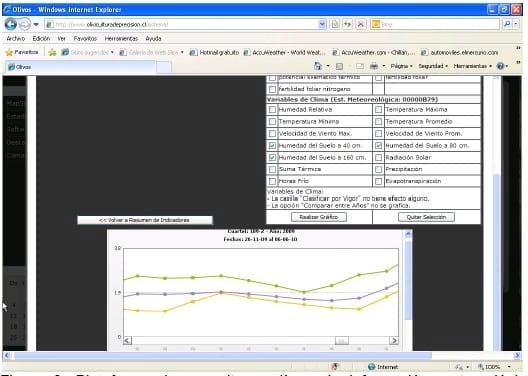This screenshot has height=376, width=528.
Task: Click the Bing search magnifier icon
Action: pyautogui.click(x=507, y=24)
